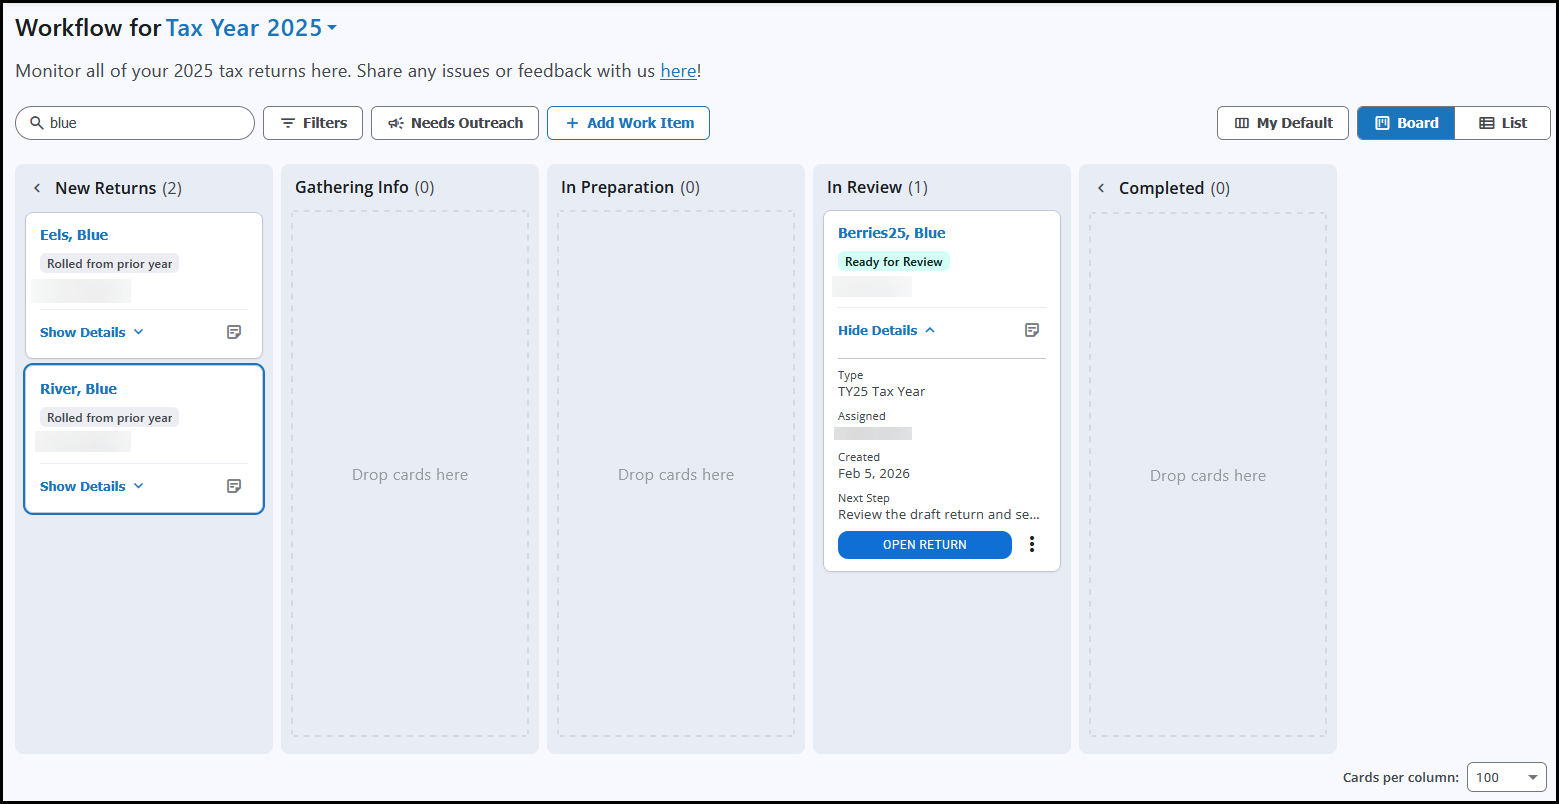Click 'Rolled from prior year' tag on River card
This screenshot has width=1559, height=804.
(x=110, y=418)
